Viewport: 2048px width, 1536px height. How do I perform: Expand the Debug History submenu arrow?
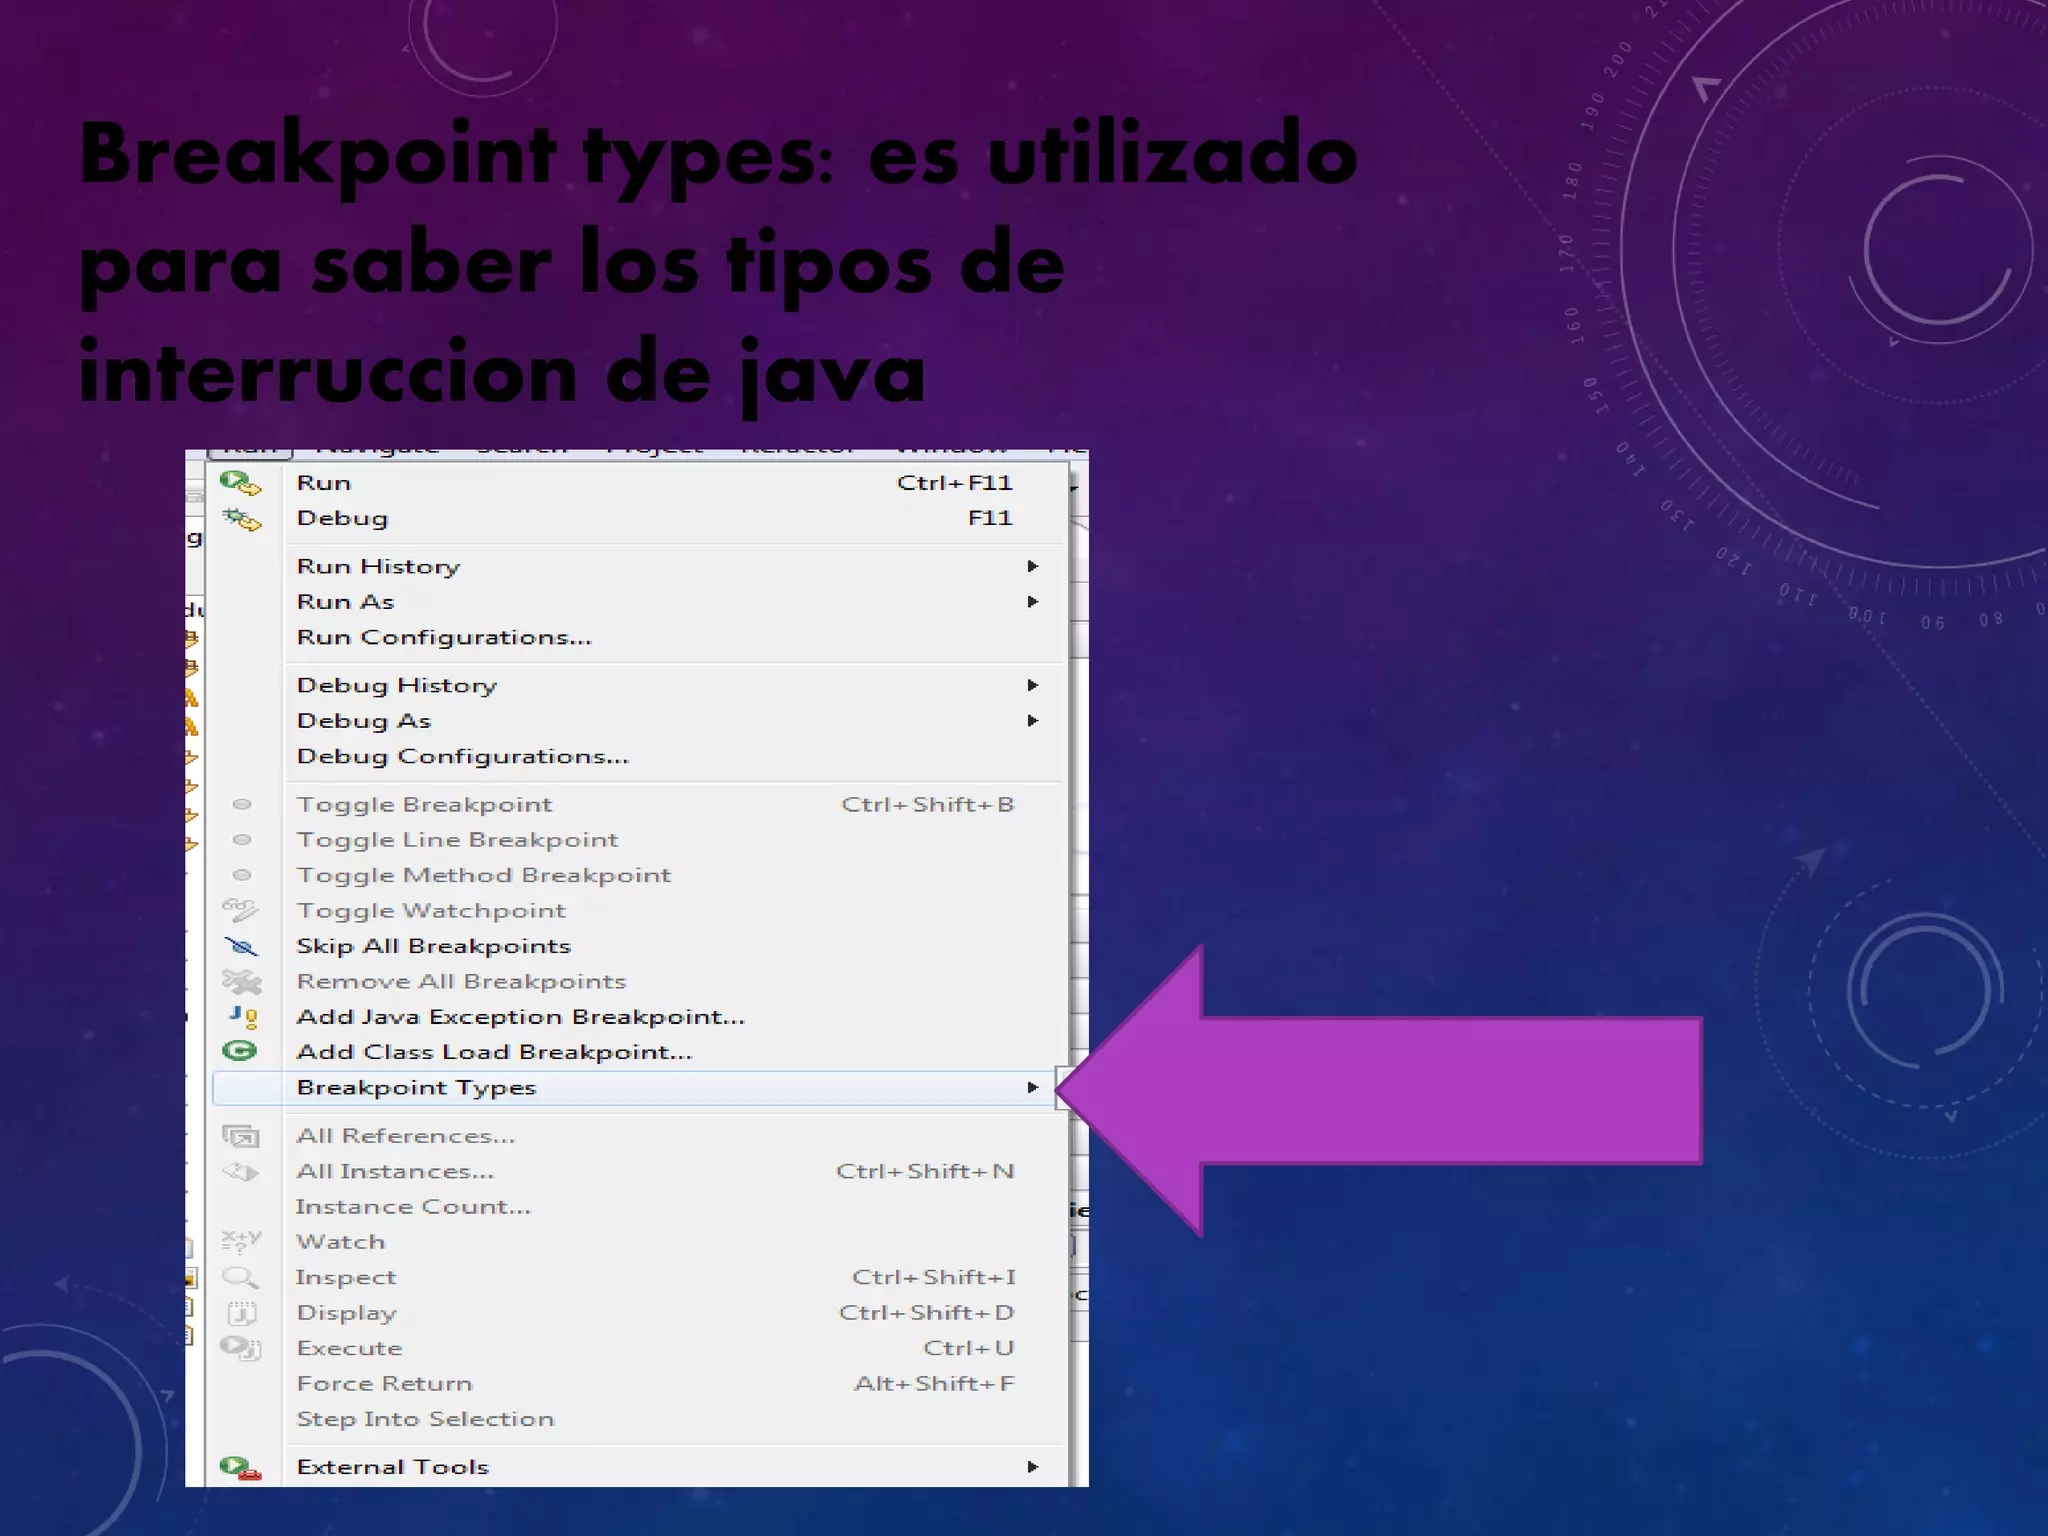[1033, 685]
